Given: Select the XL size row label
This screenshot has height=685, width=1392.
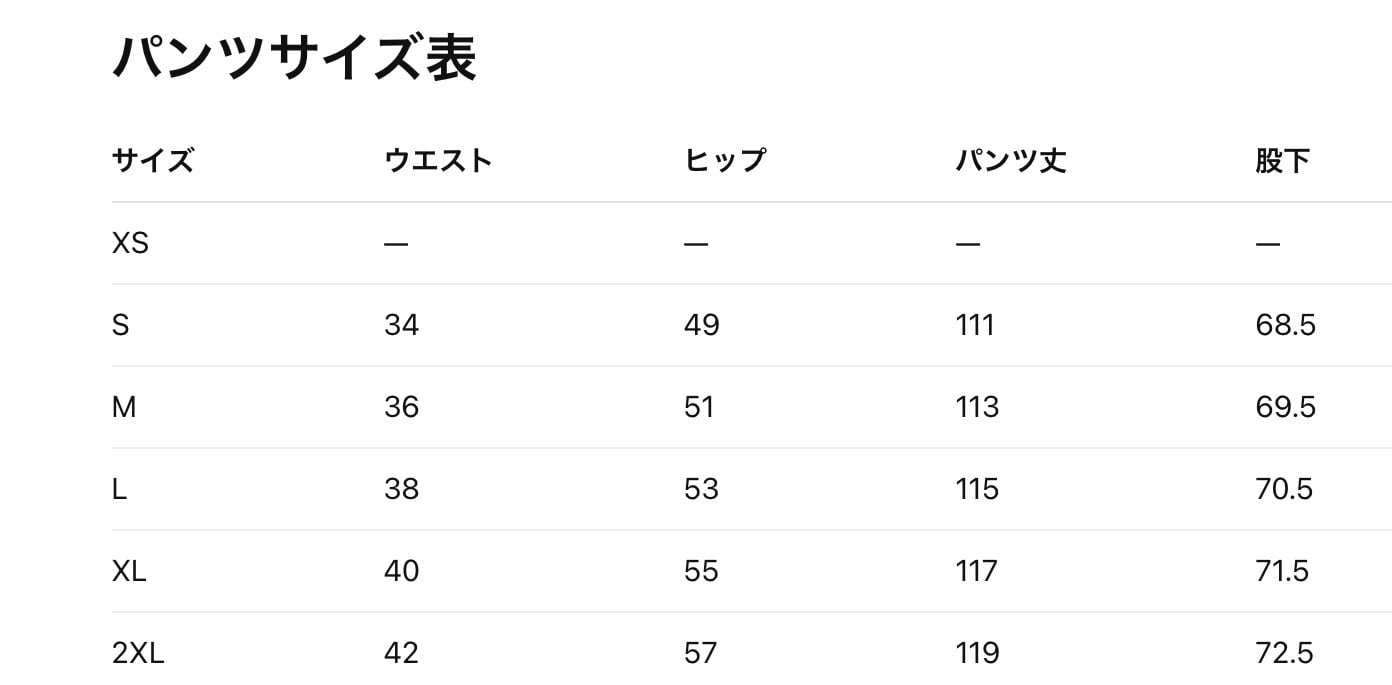Looking at the screenshot, I should [x=130, y=571].
